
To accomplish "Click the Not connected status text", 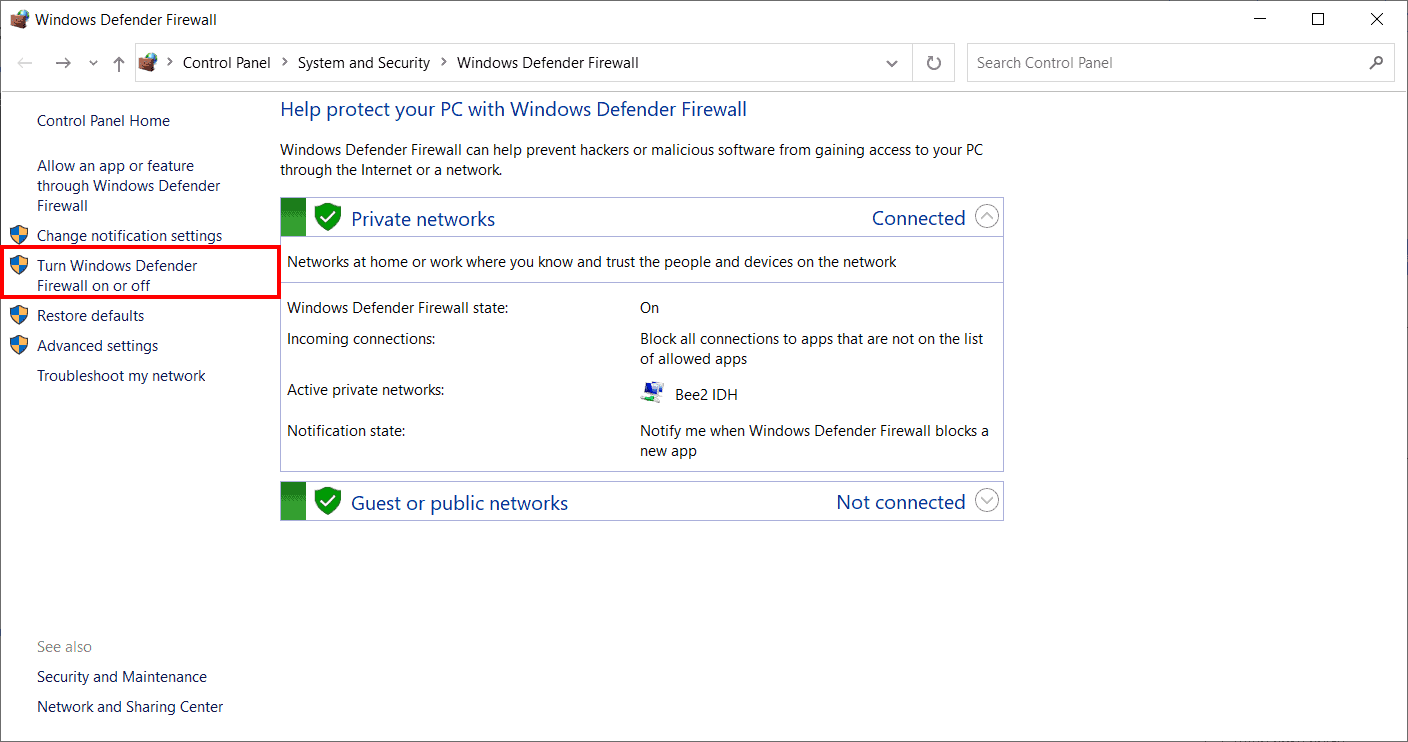I will (900, 502).
